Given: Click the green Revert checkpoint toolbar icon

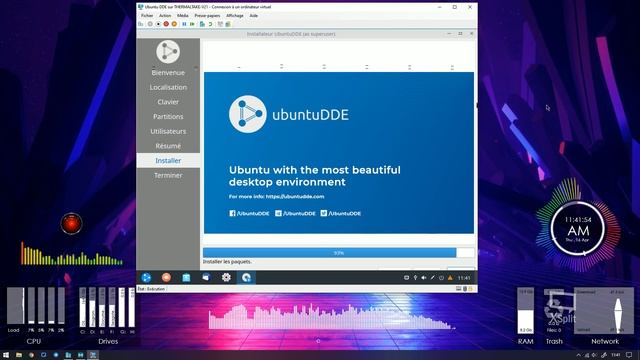Looking at the screenshot, I should point(210,24).
